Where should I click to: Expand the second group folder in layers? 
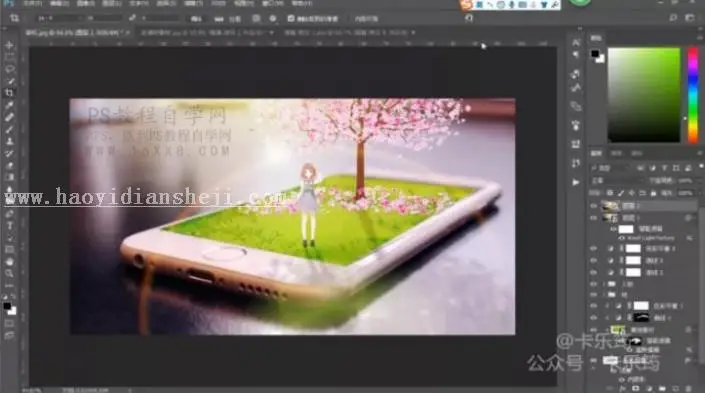(604, 295)
